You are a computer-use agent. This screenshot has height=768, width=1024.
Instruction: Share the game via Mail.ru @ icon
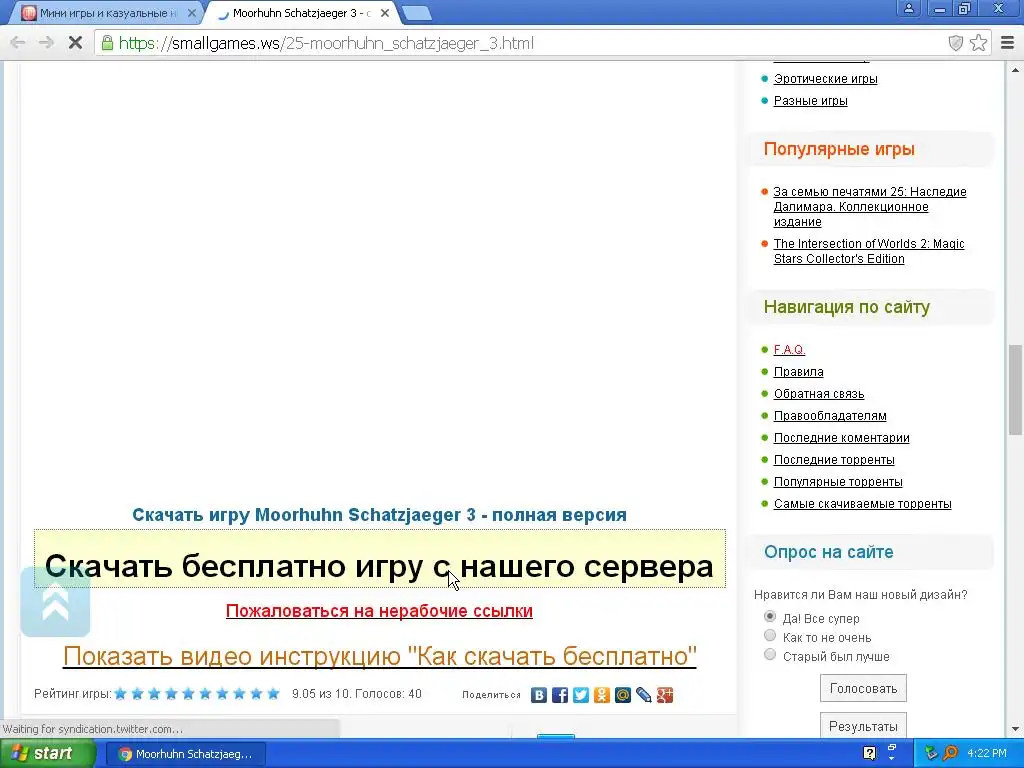click(x=622, y=695)
